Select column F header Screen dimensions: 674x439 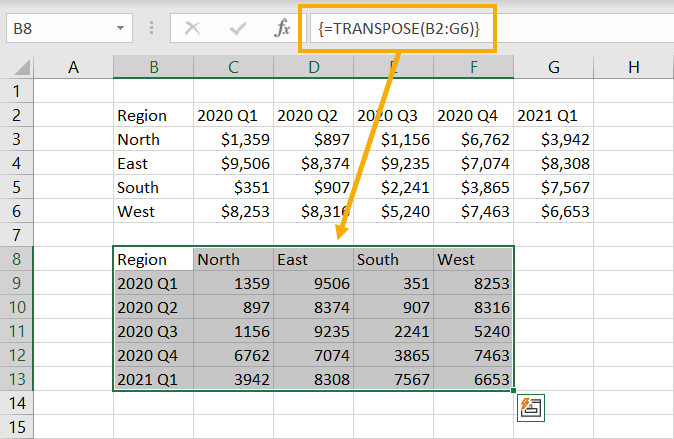(473, 67)
